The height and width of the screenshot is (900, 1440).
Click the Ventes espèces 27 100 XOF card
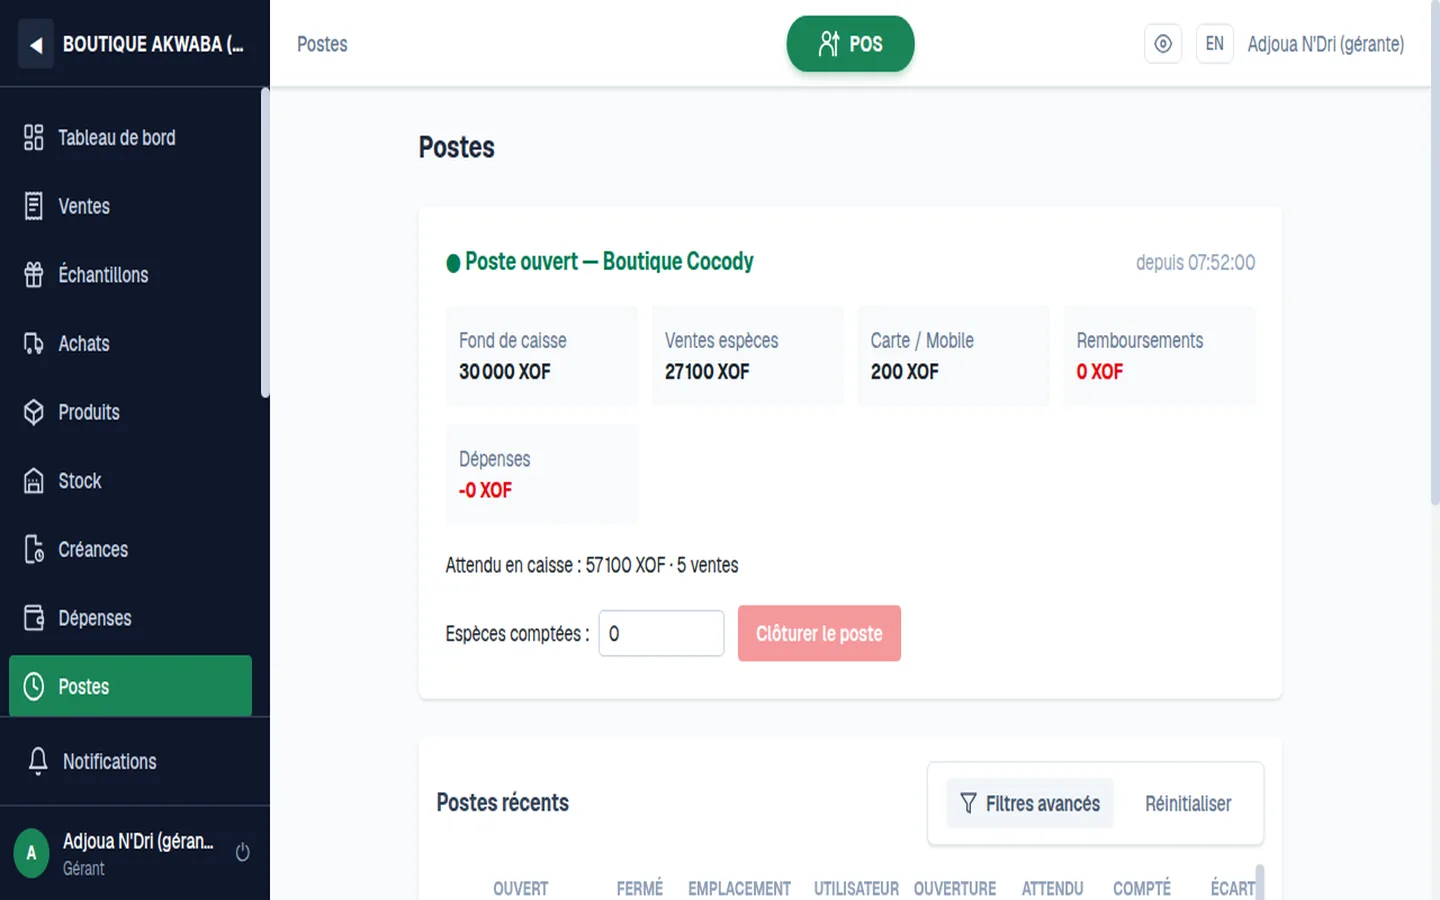click(748, 356)
